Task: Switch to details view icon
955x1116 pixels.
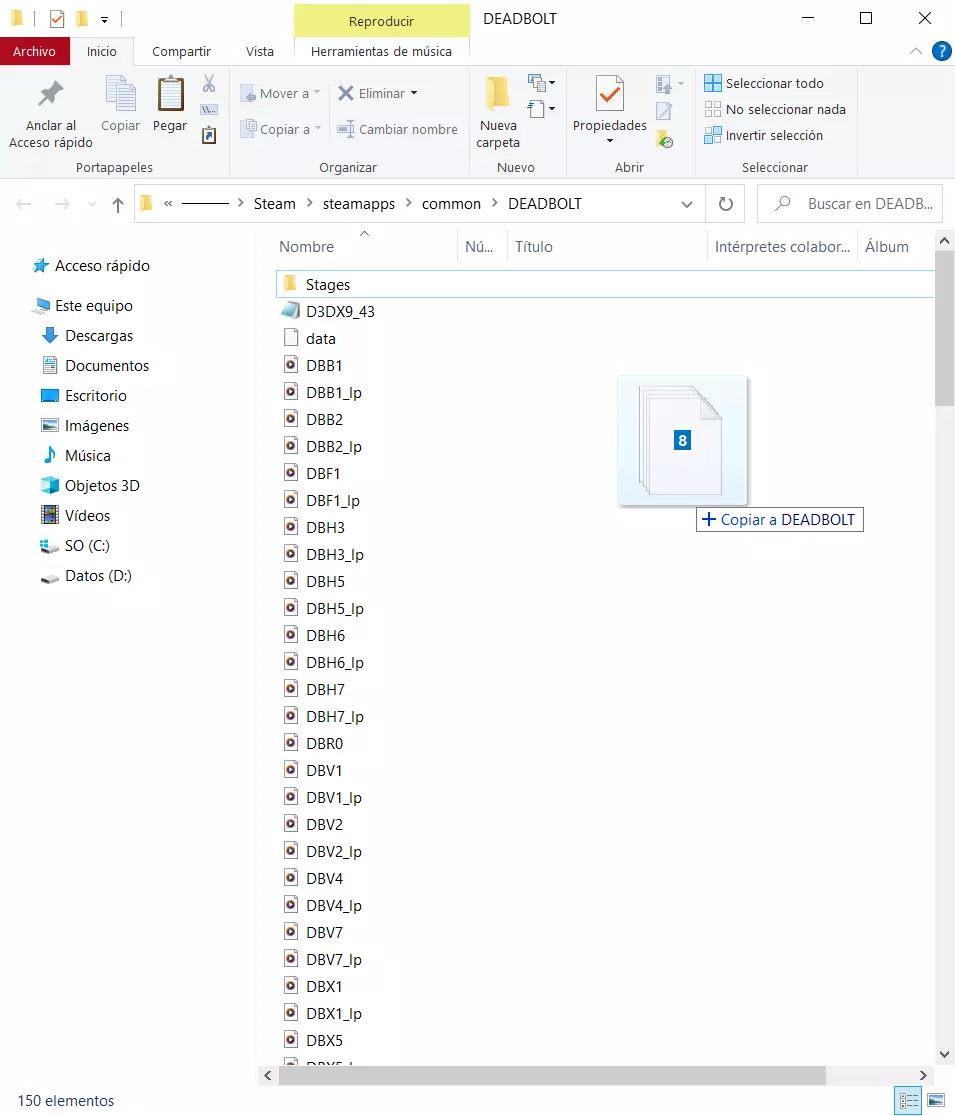Action: (x=909, y=1101)
